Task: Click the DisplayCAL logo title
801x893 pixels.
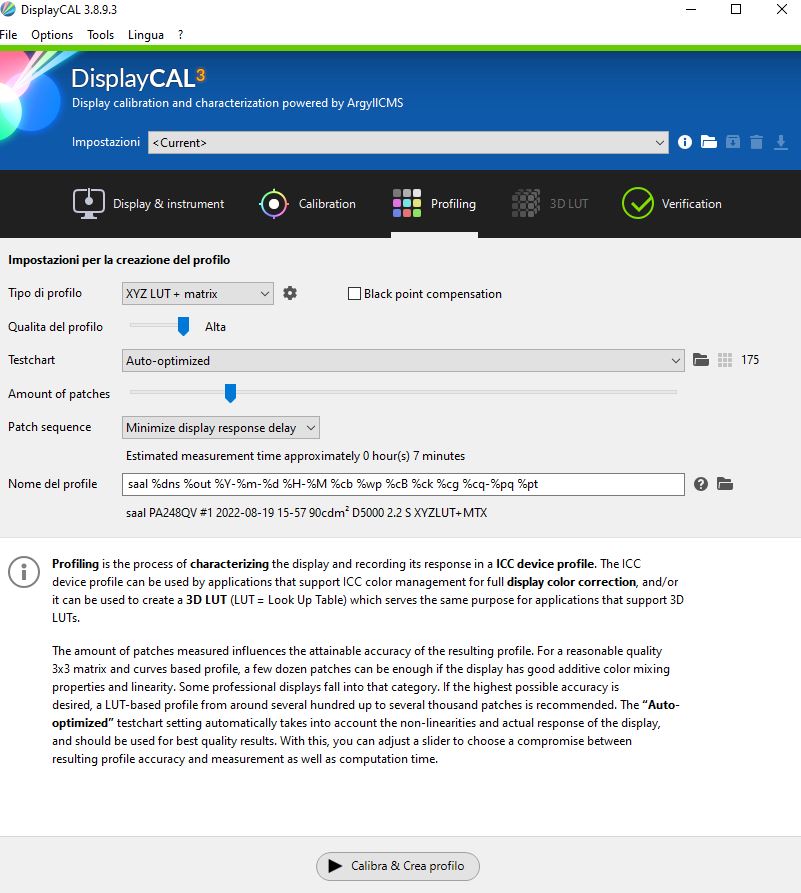Action: pos(138,79)
